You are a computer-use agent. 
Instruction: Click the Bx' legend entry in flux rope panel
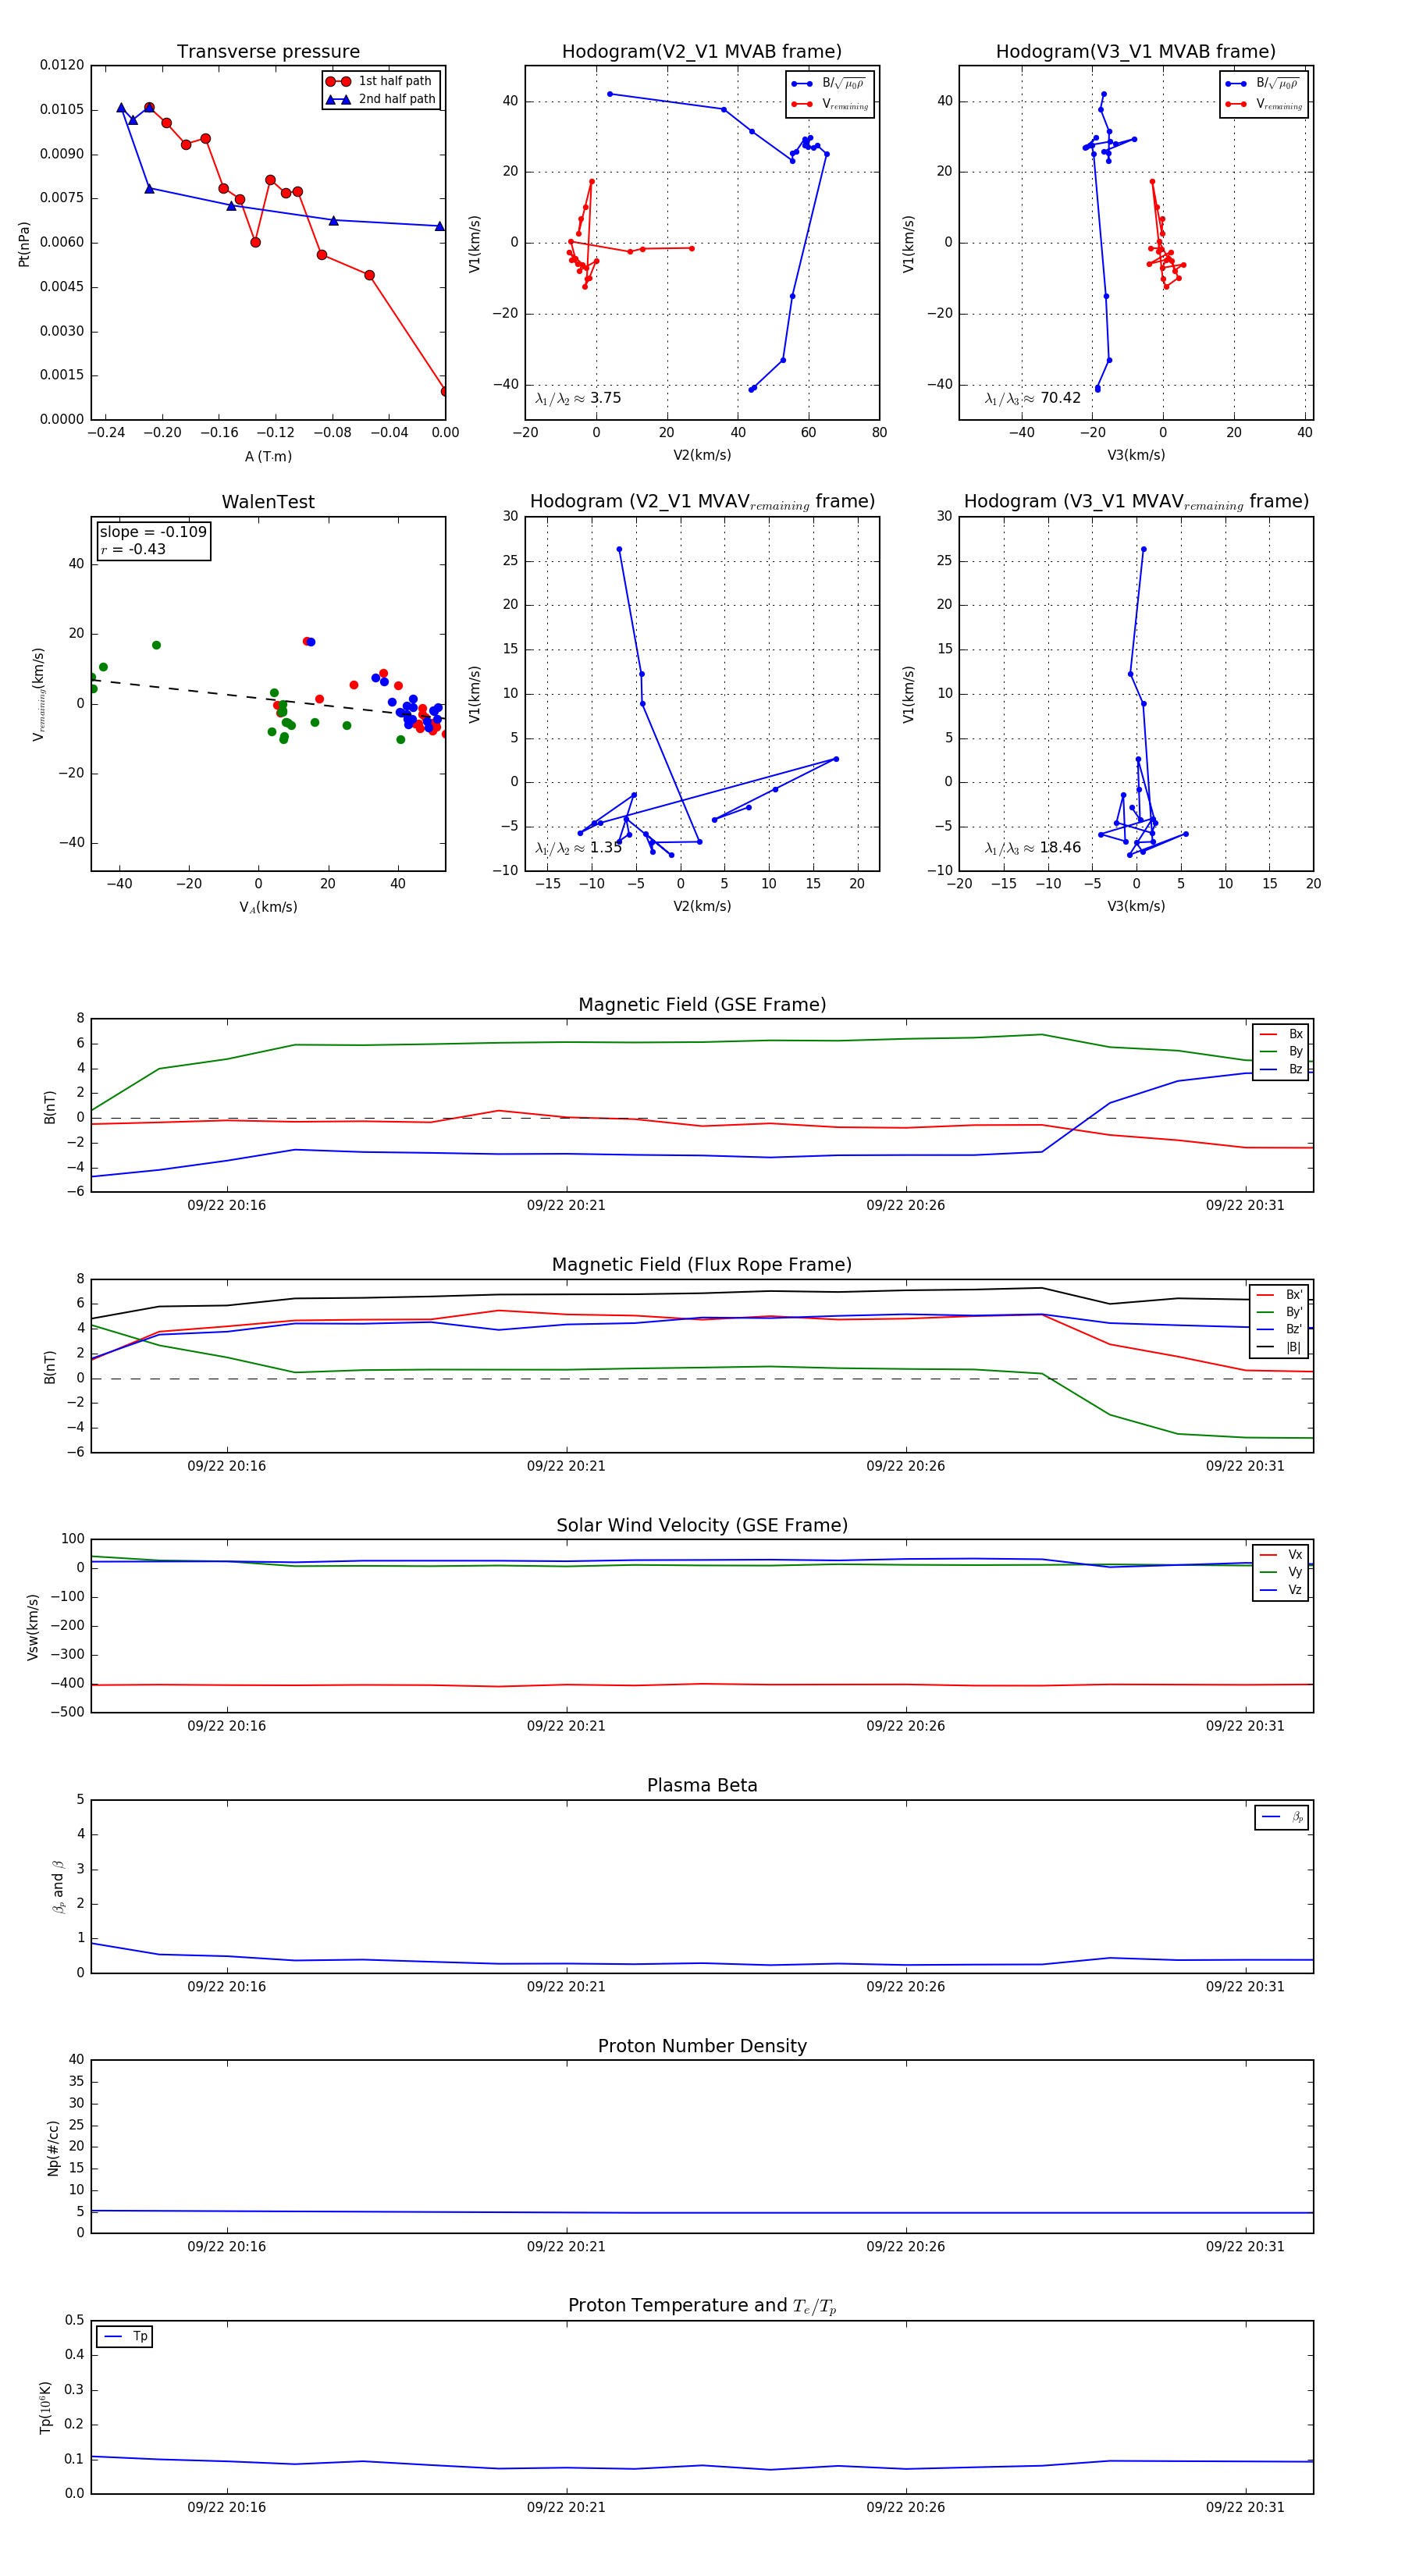(1279, 1295)
